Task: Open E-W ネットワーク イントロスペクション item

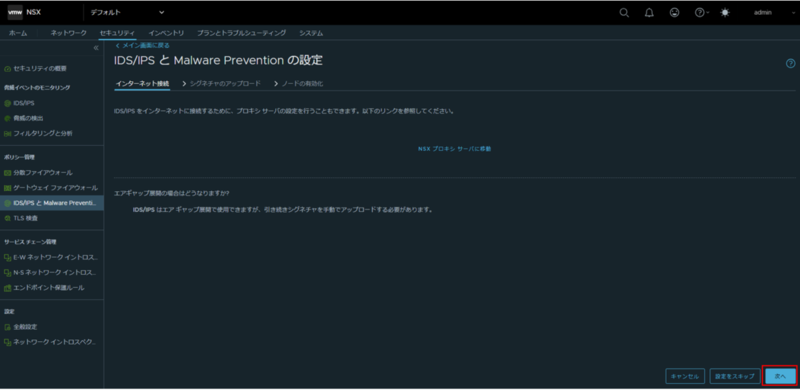Action: pos(55,257)
